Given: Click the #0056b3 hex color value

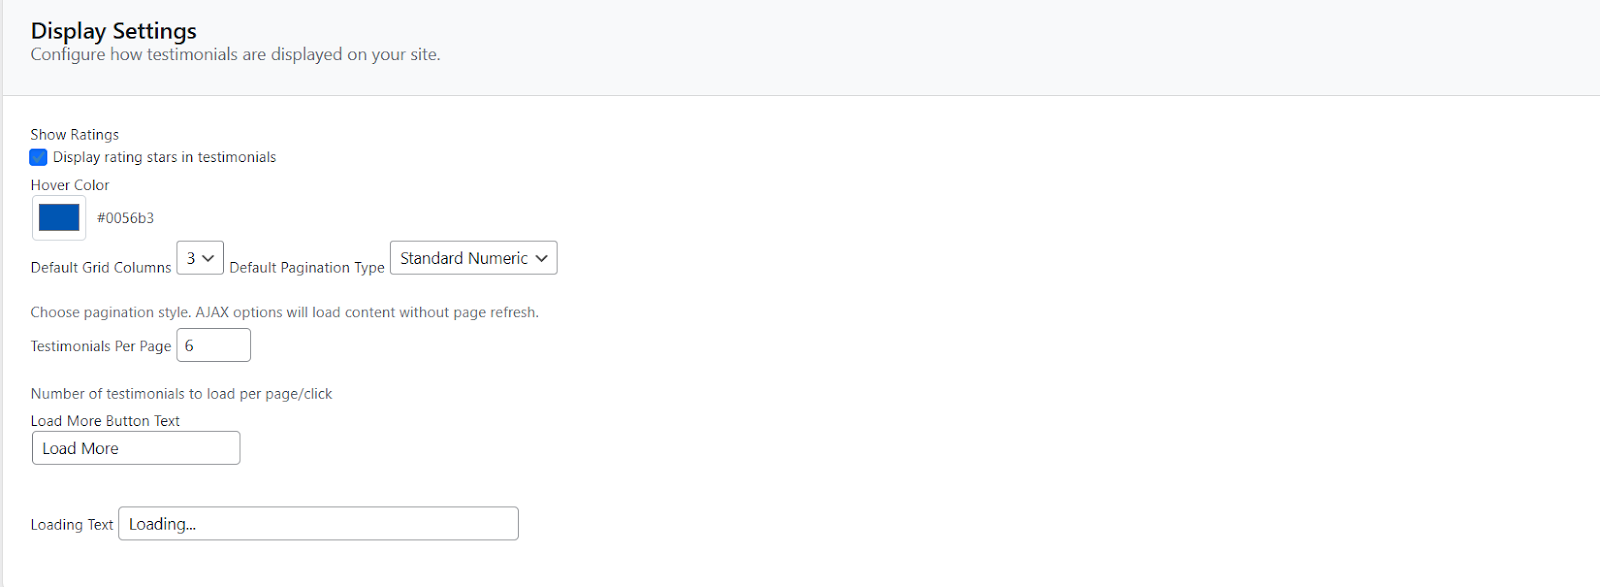Looking at the screenshot, I should click(x=125, y=218).
